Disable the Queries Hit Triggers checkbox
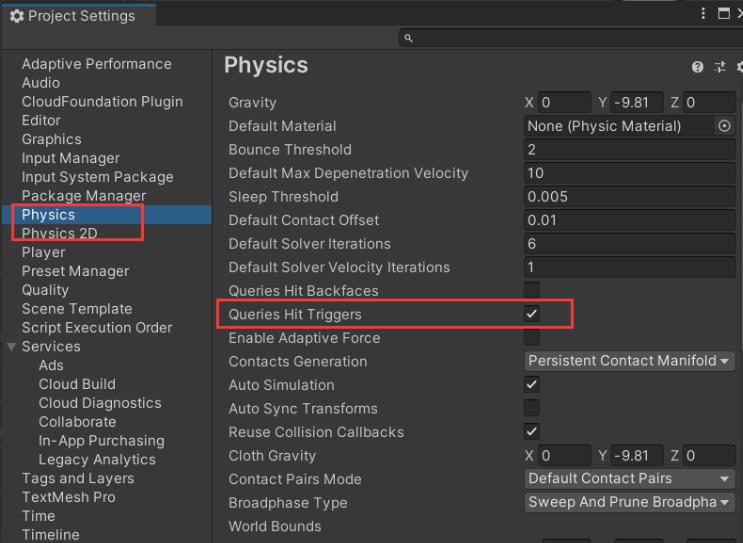This screenshot has height=543, width=743. 532,314
